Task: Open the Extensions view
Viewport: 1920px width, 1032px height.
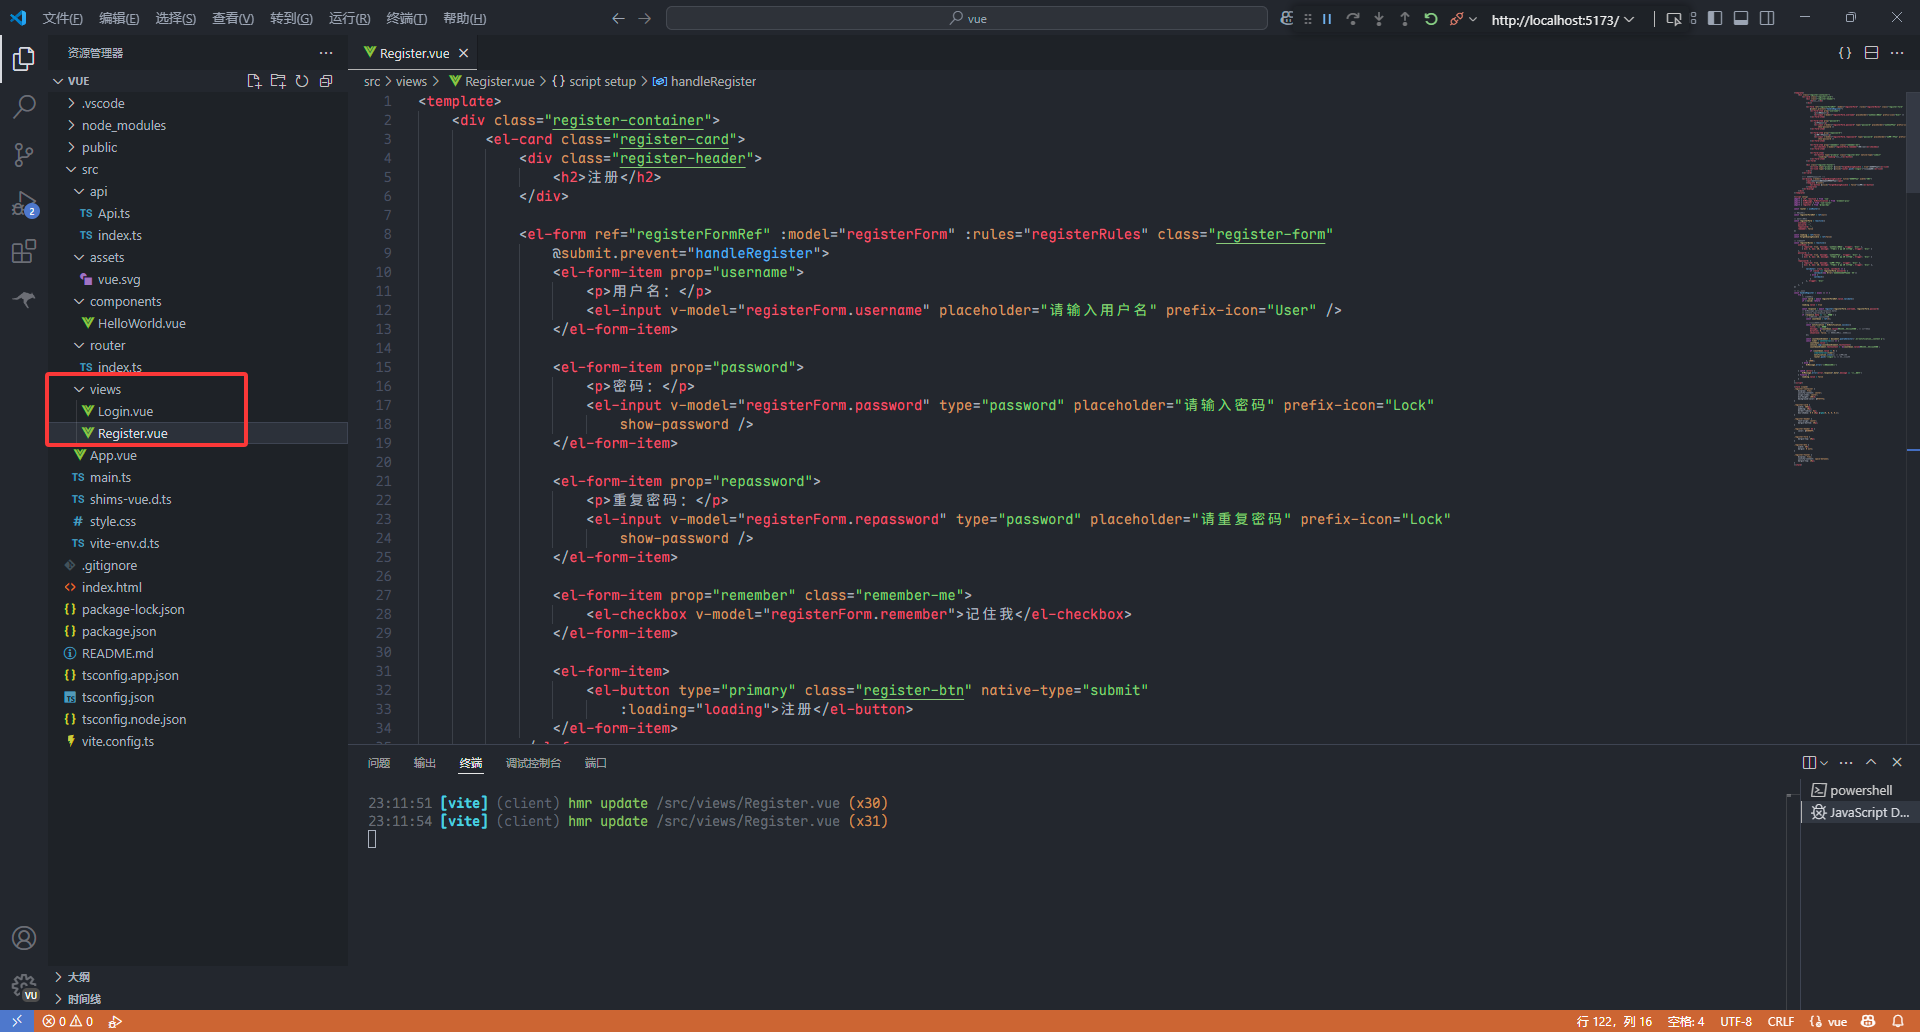Action: [24, 251]
